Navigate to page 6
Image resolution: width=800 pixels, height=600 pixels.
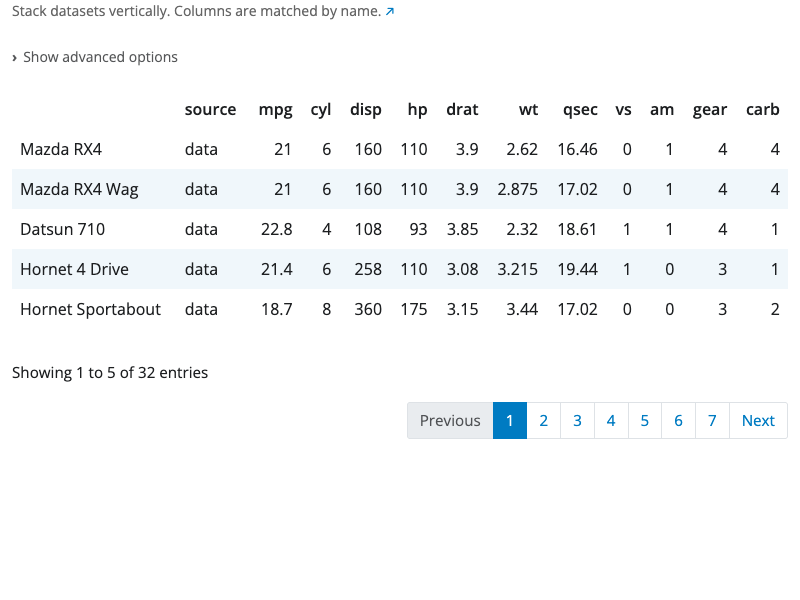click(x=678, y=420)
